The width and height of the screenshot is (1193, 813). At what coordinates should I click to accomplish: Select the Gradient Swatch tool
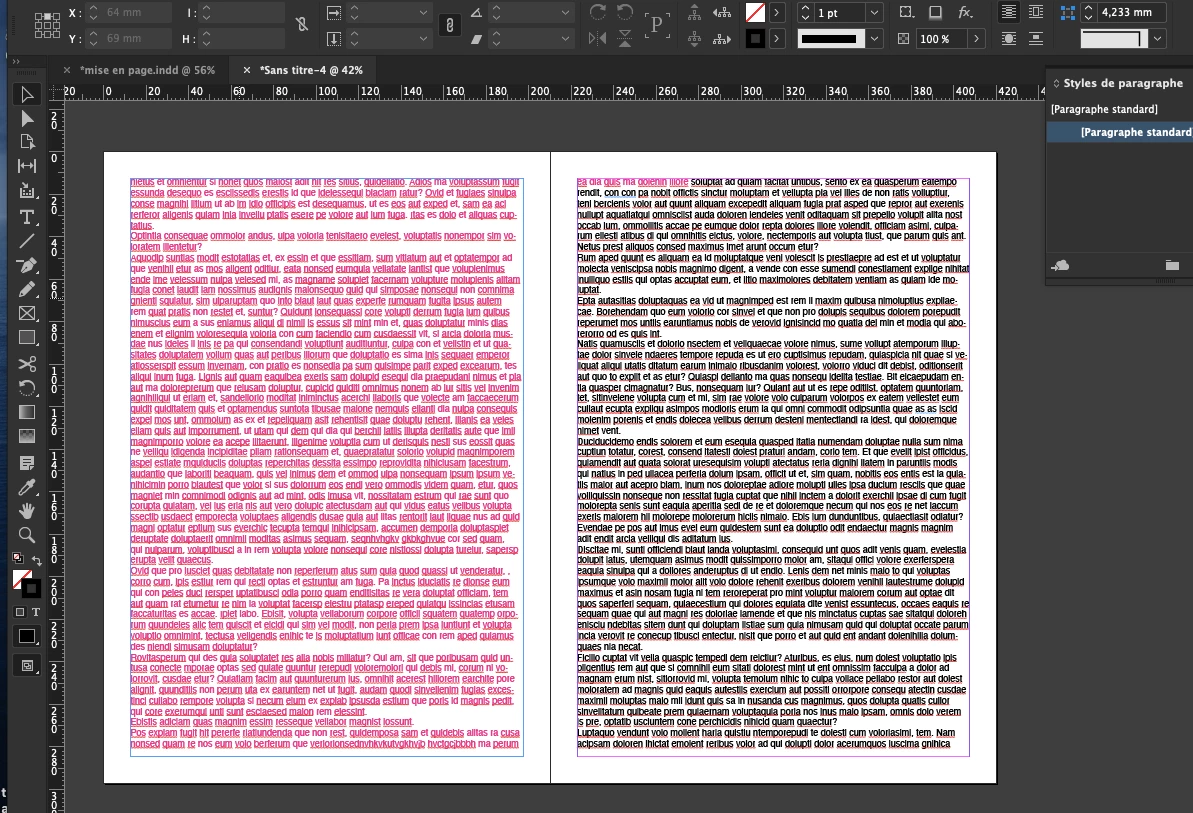[27, 412]
